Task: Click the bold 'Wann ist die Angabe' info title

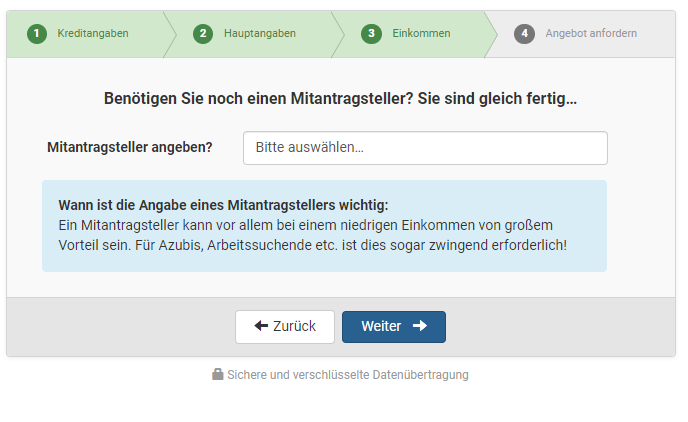Action: coord(223,205)
